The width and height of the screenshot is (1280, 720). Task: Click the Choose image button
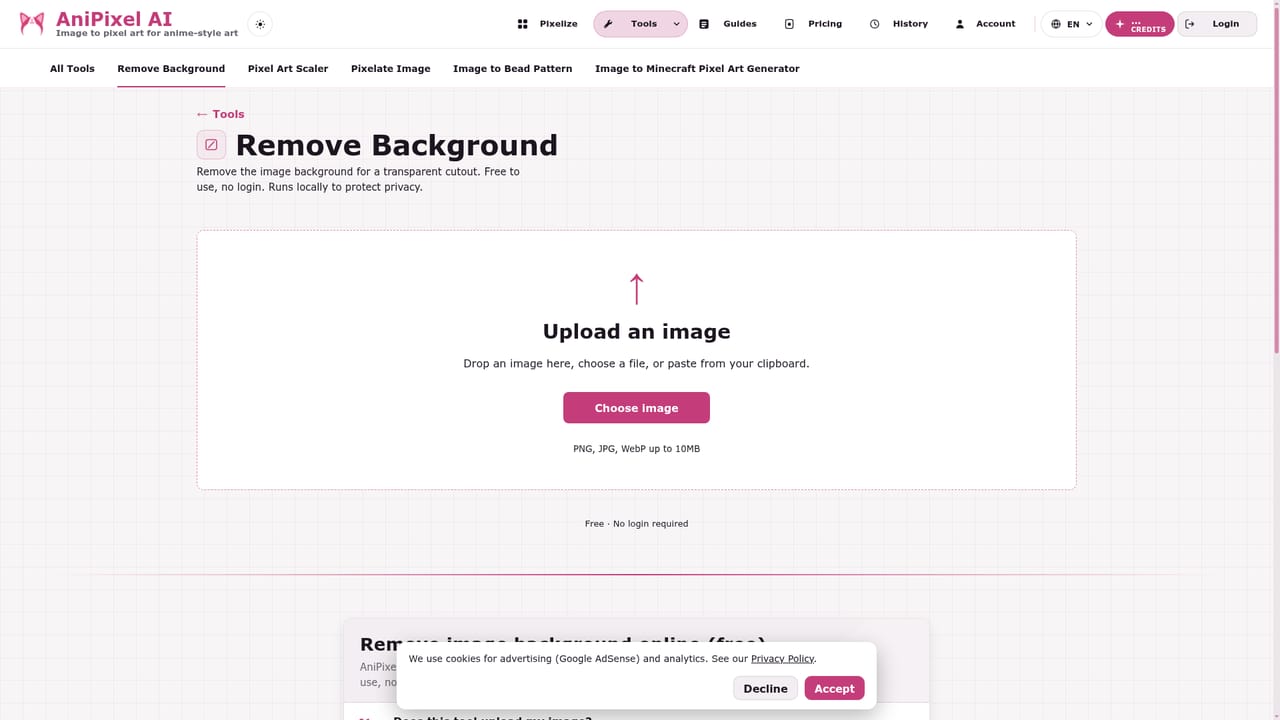(x=636, y=408)
